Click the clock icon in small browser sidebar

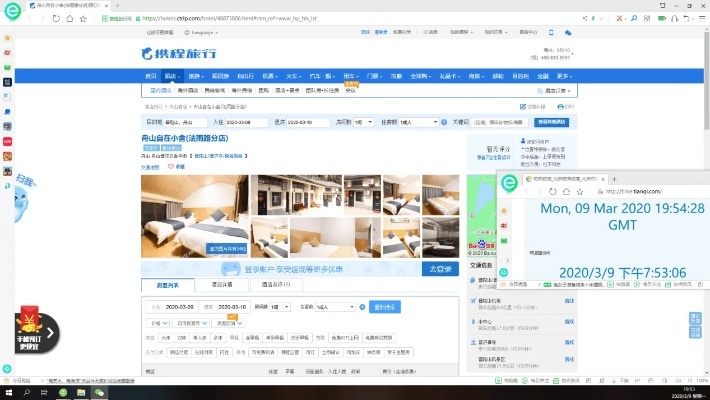coord(504,272)
